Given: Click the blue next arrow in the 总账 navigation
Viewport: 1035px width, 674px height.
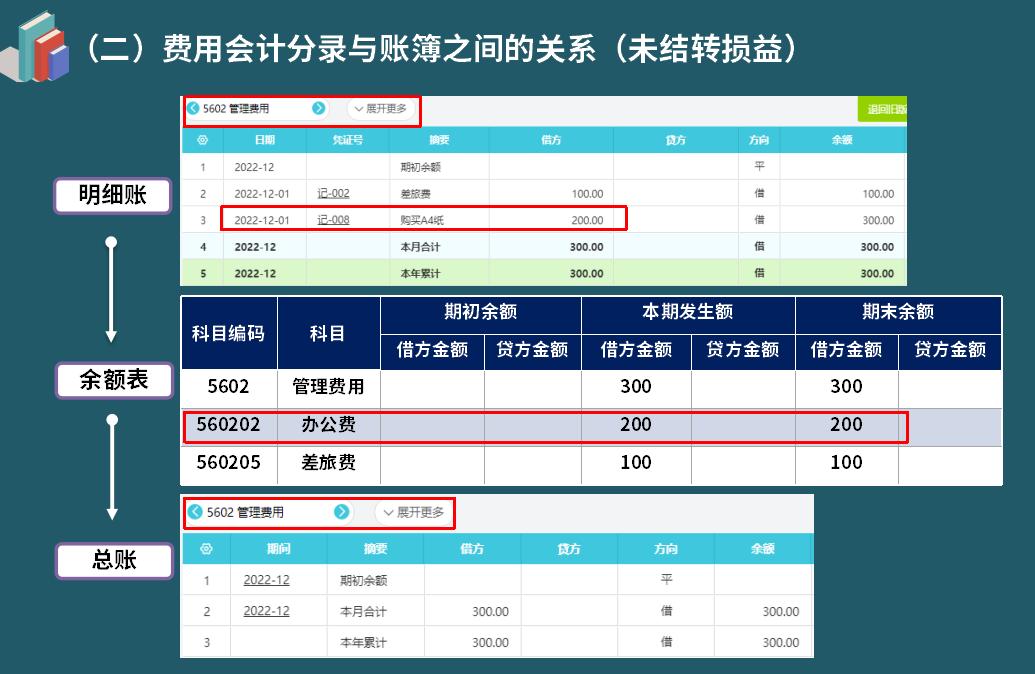Looking at the screenshot, I should (x=343, y=513).
